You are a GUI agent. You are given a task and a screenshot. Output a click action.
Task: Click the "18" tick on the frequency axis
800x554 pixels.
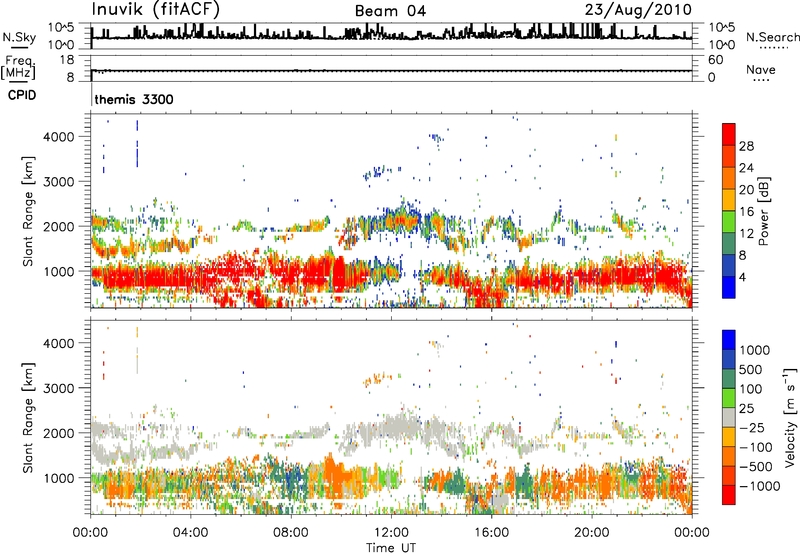67,60
